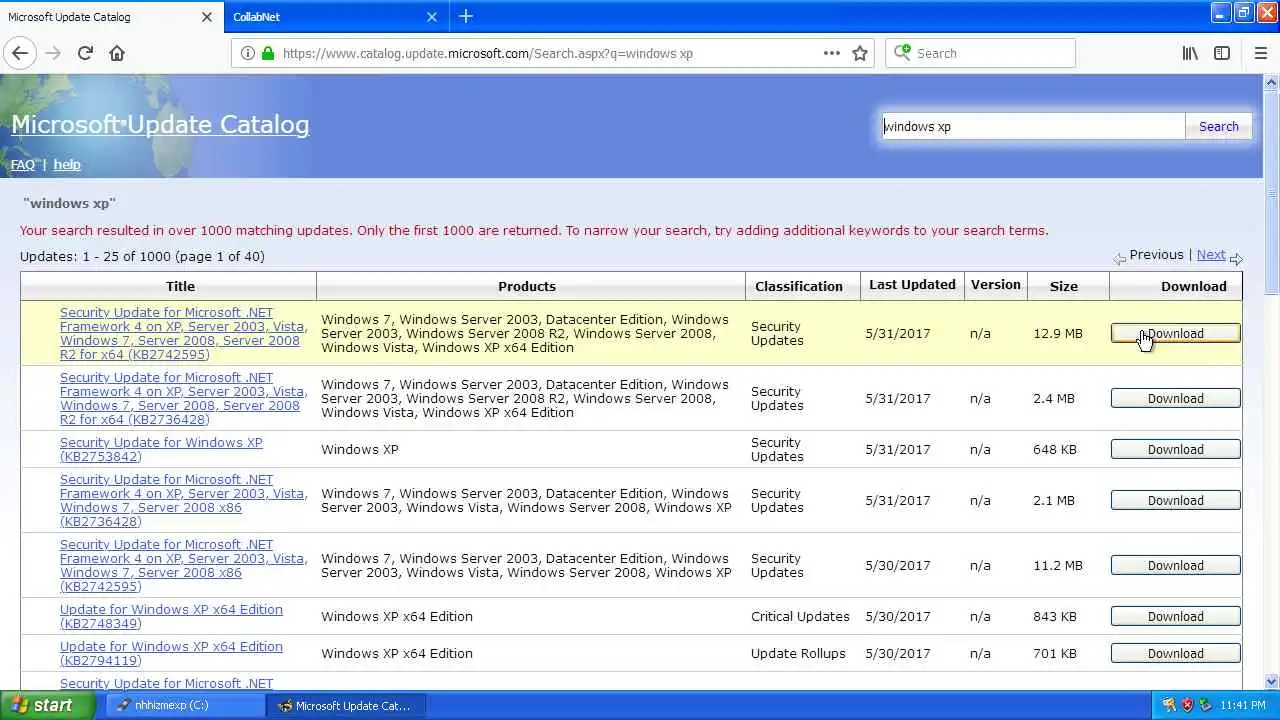Close the CollabNet tab
Image resolution: width=1280 pixels, height=720 pixels.
tap(432, 16)
